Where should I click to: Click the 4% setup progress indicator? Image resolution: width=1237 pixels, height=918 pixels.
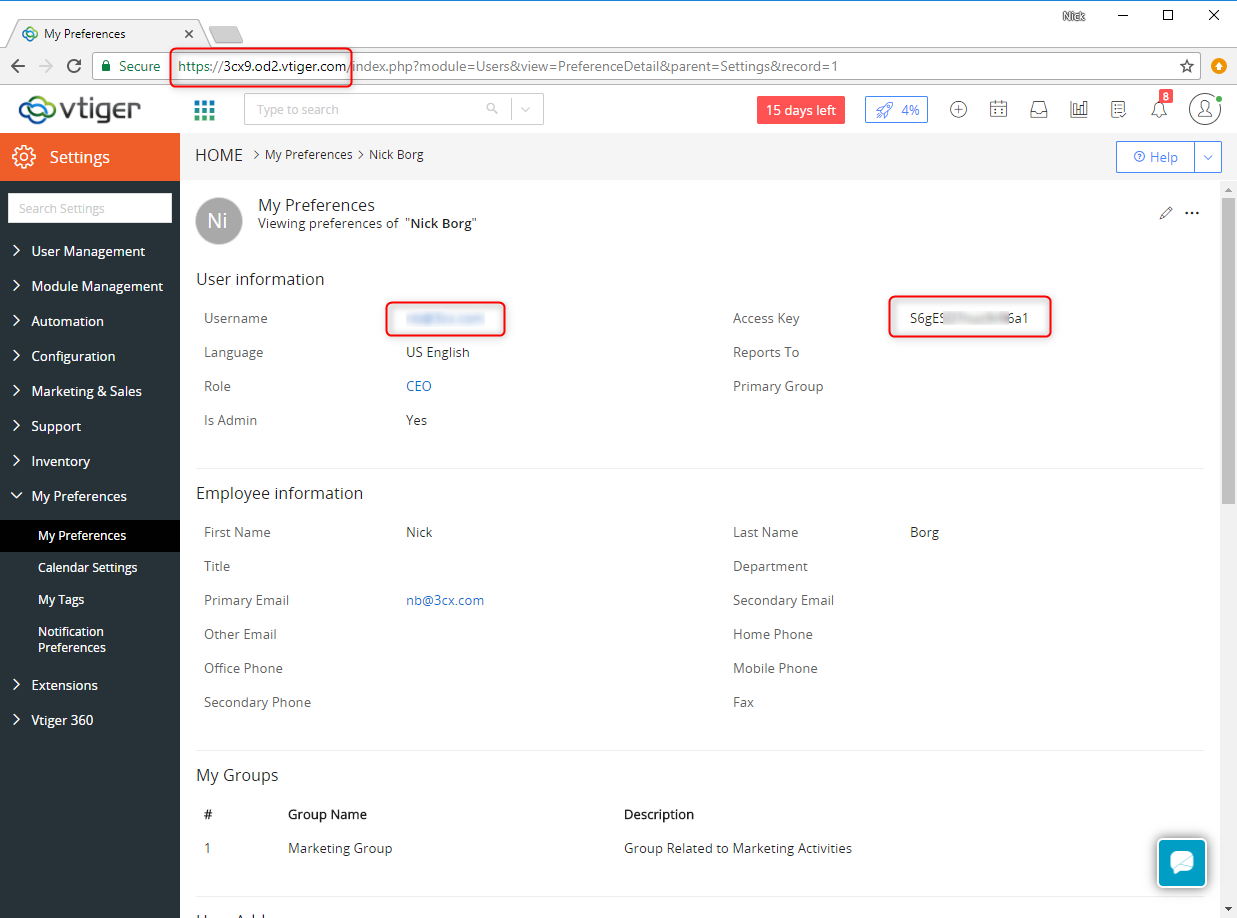(896, 110)
